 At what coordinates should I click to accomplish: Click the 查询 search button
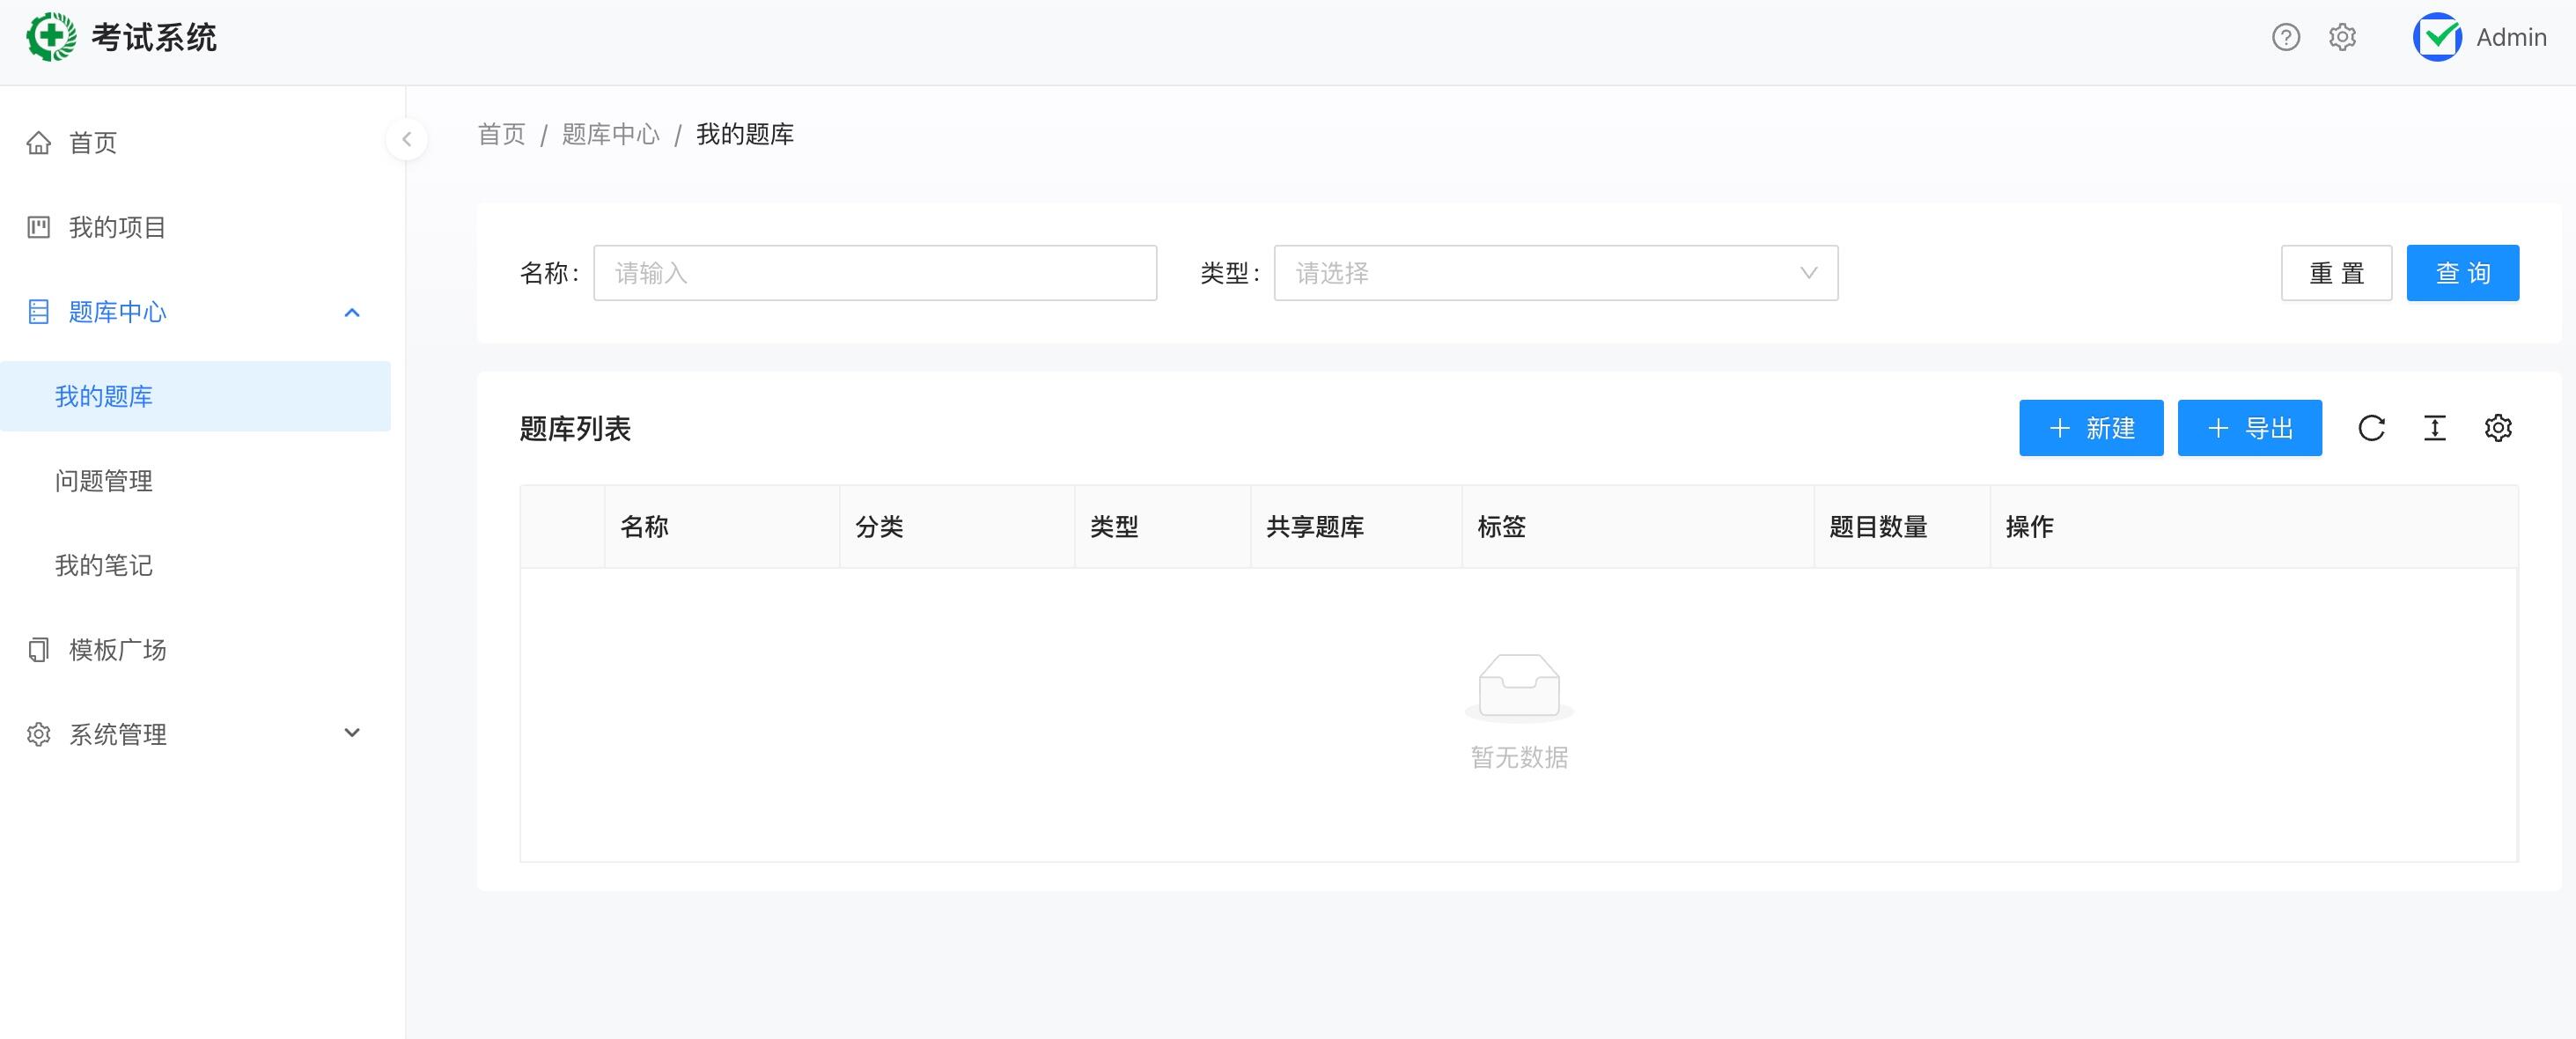point(2463,273)
